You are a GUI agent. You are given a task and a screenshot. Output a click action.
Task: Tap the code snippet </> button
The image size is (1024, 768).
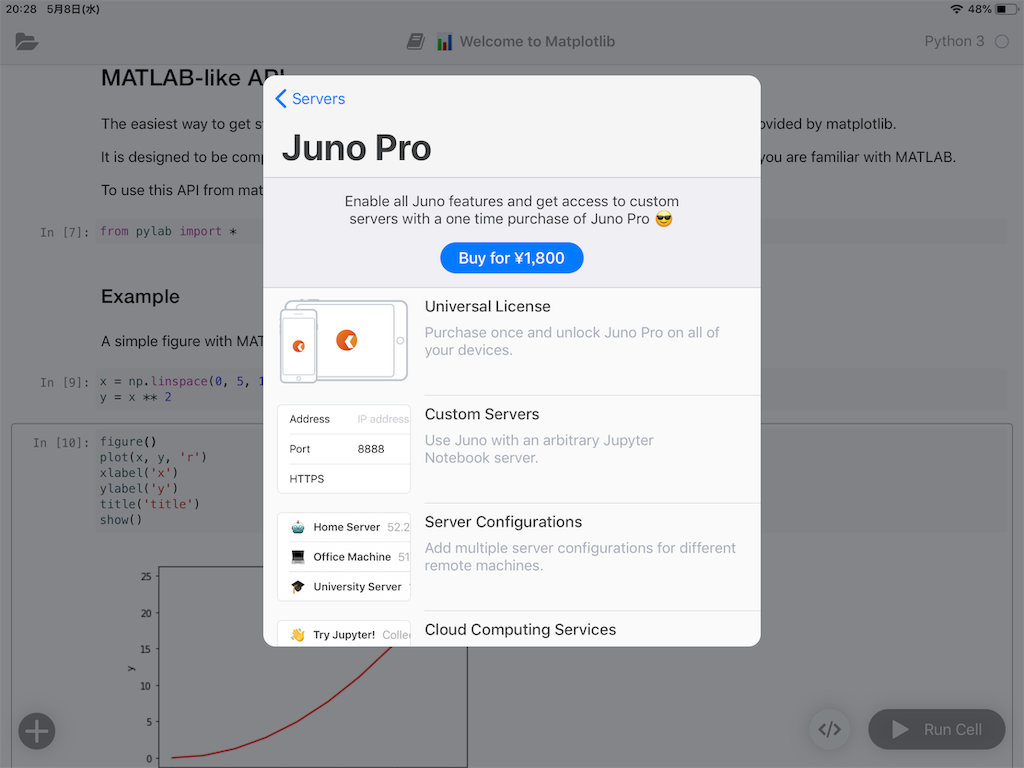[x=829, y=729]
